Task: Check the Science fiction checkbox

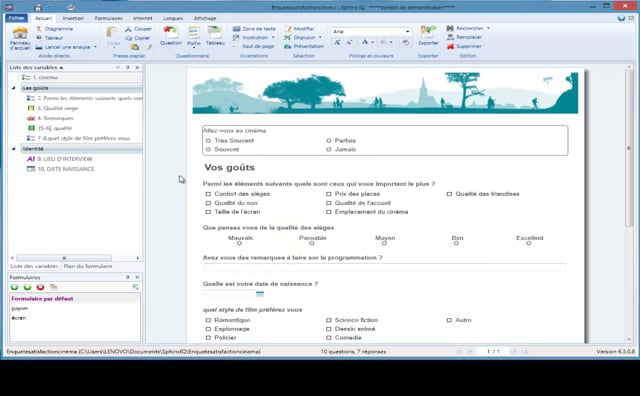Action: (329, 320)
